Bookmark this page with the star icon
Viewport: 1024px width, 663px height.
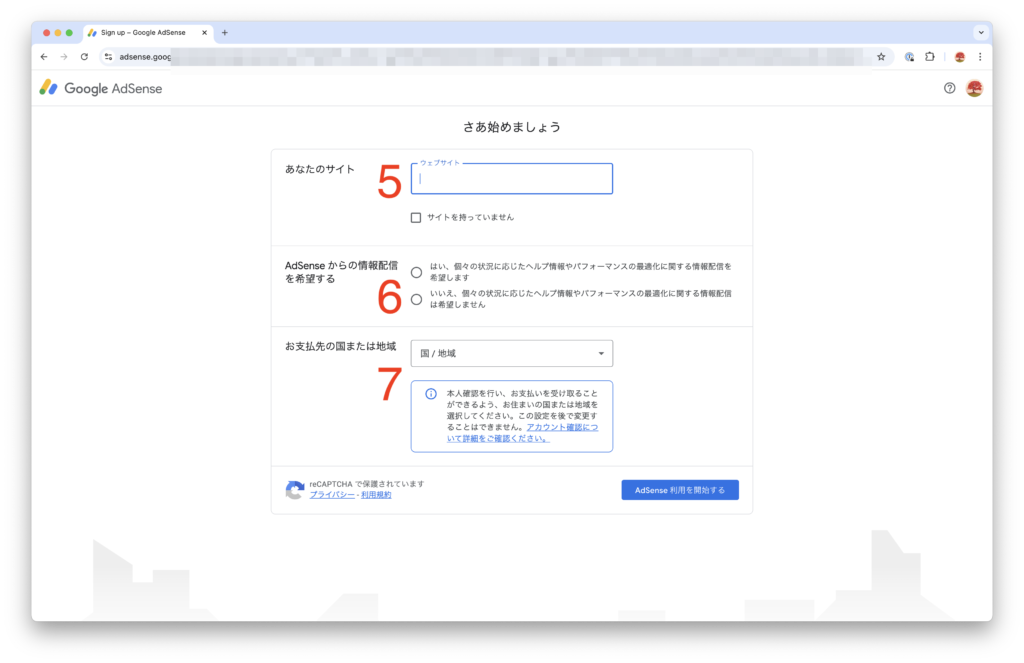[x=881, y=57]
